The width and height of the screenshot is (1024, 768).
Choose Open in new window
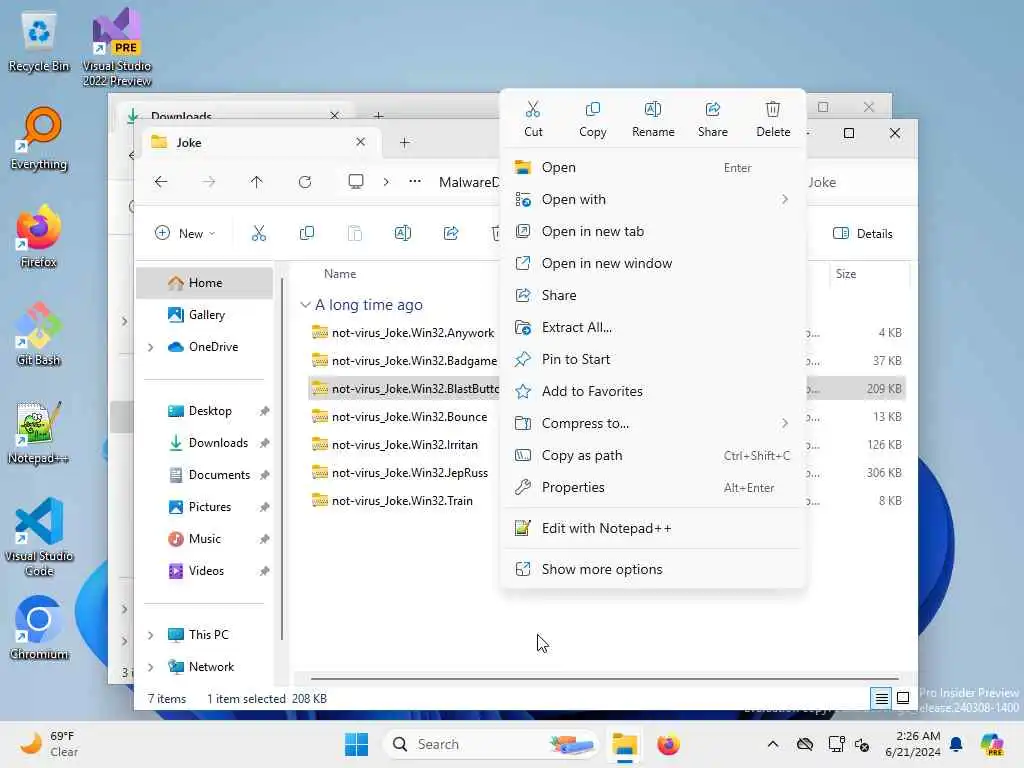pyautogui.click(x=653, y=263)
